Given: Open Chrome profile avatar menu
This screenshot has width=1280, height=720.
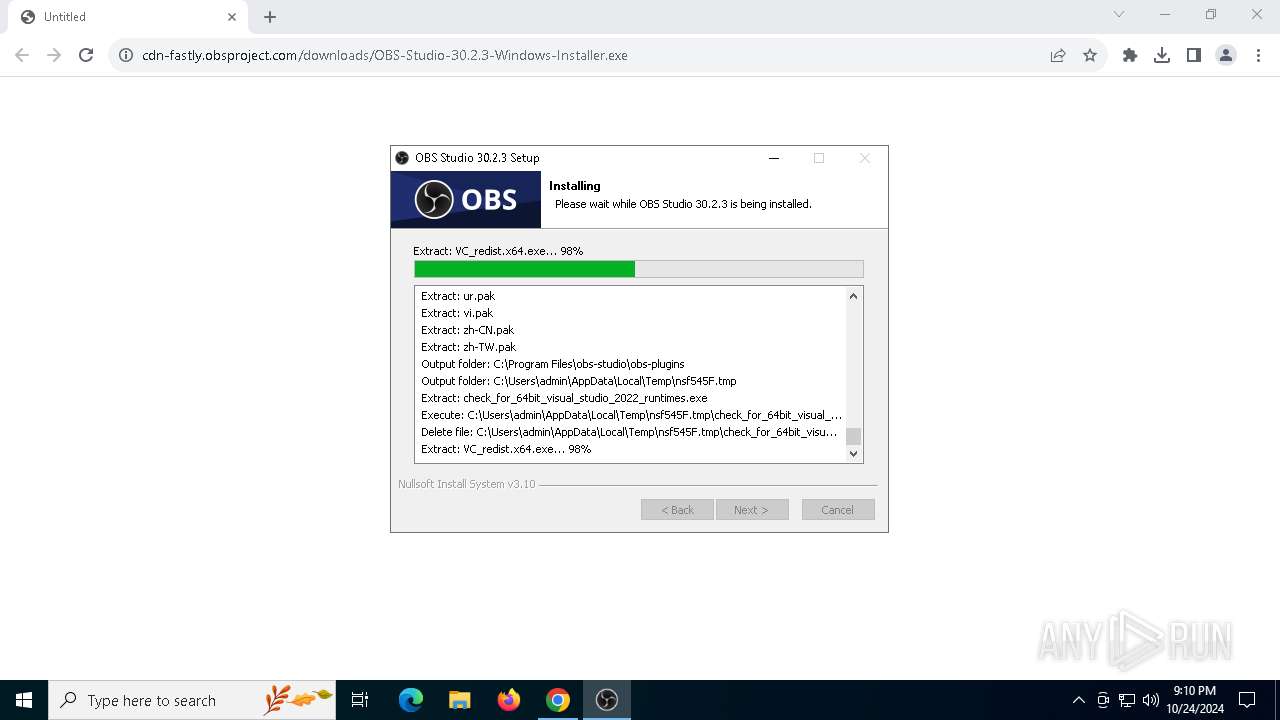Looking at the screenshot, I should tap(1226, 55).
